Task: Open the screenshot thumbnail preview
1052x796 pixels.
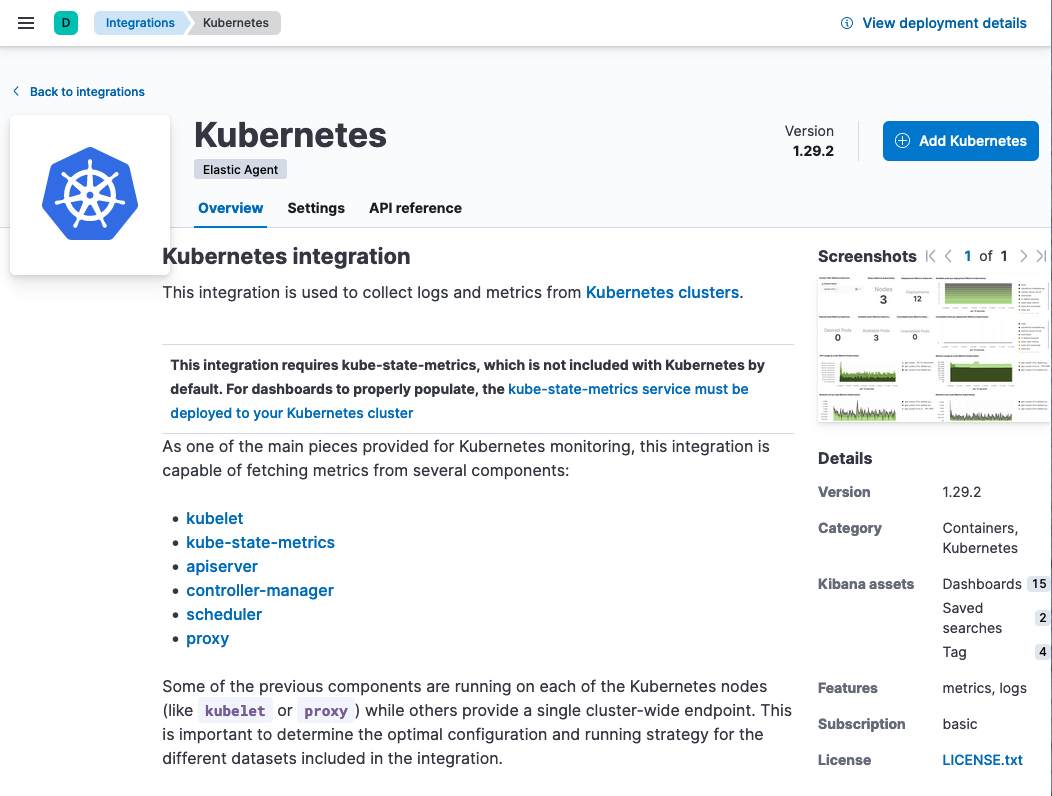Action: click(x=934, y=348)
